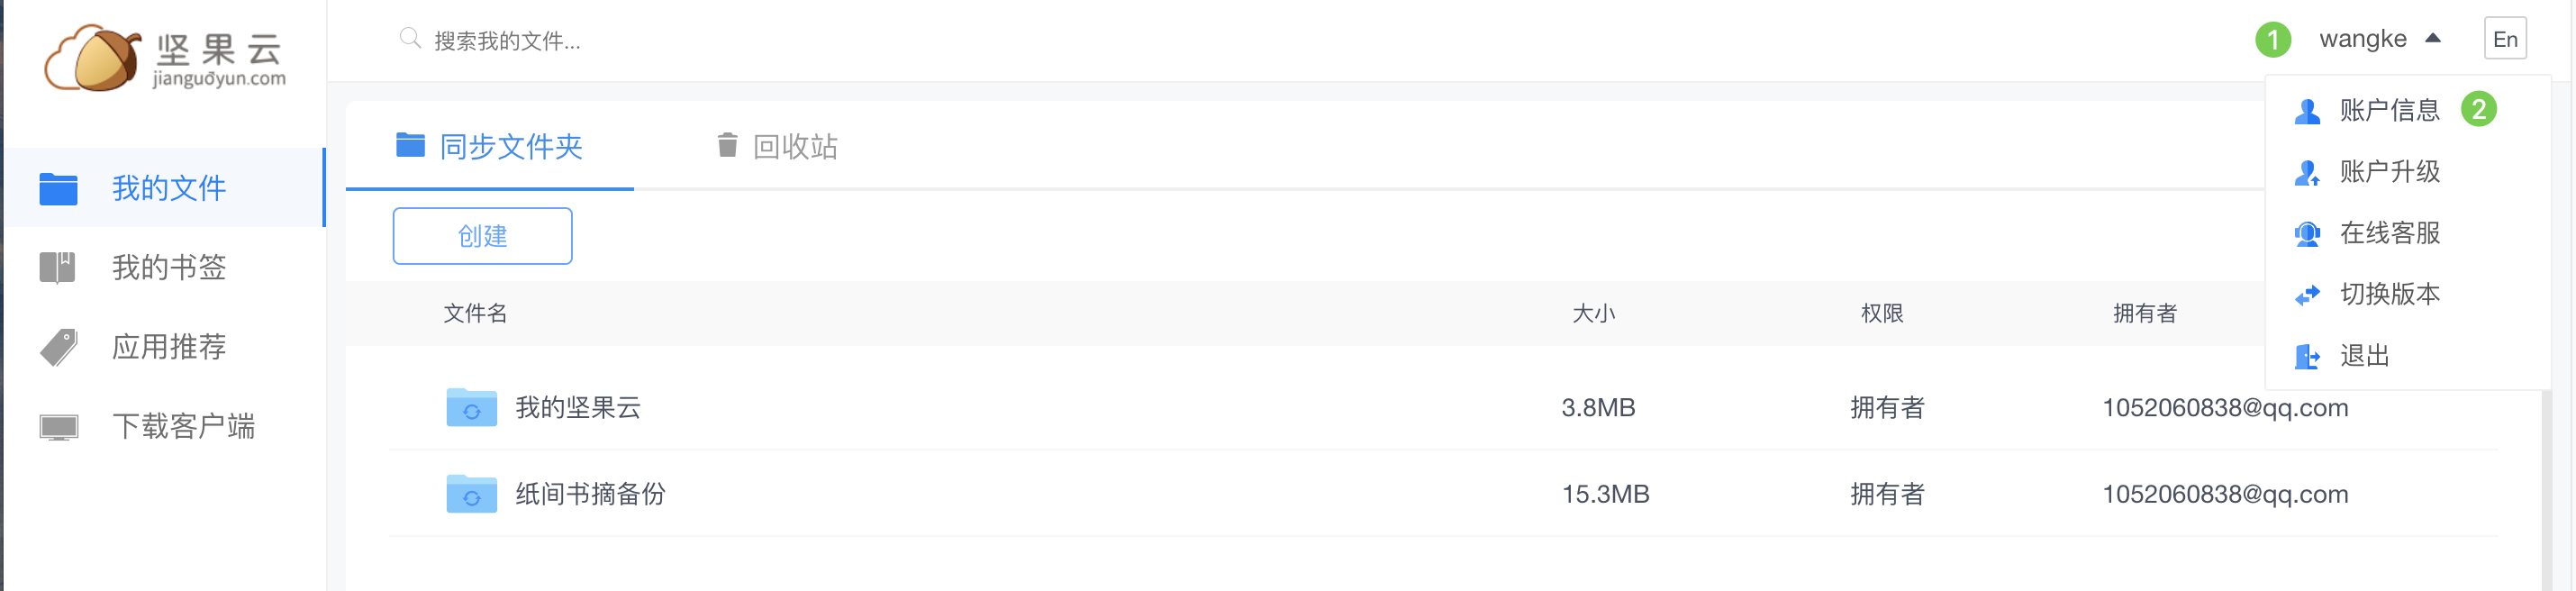Click the App Recommendations tag icon
This screenshot has height=591, width=2576.
click(x=58, y=347)
